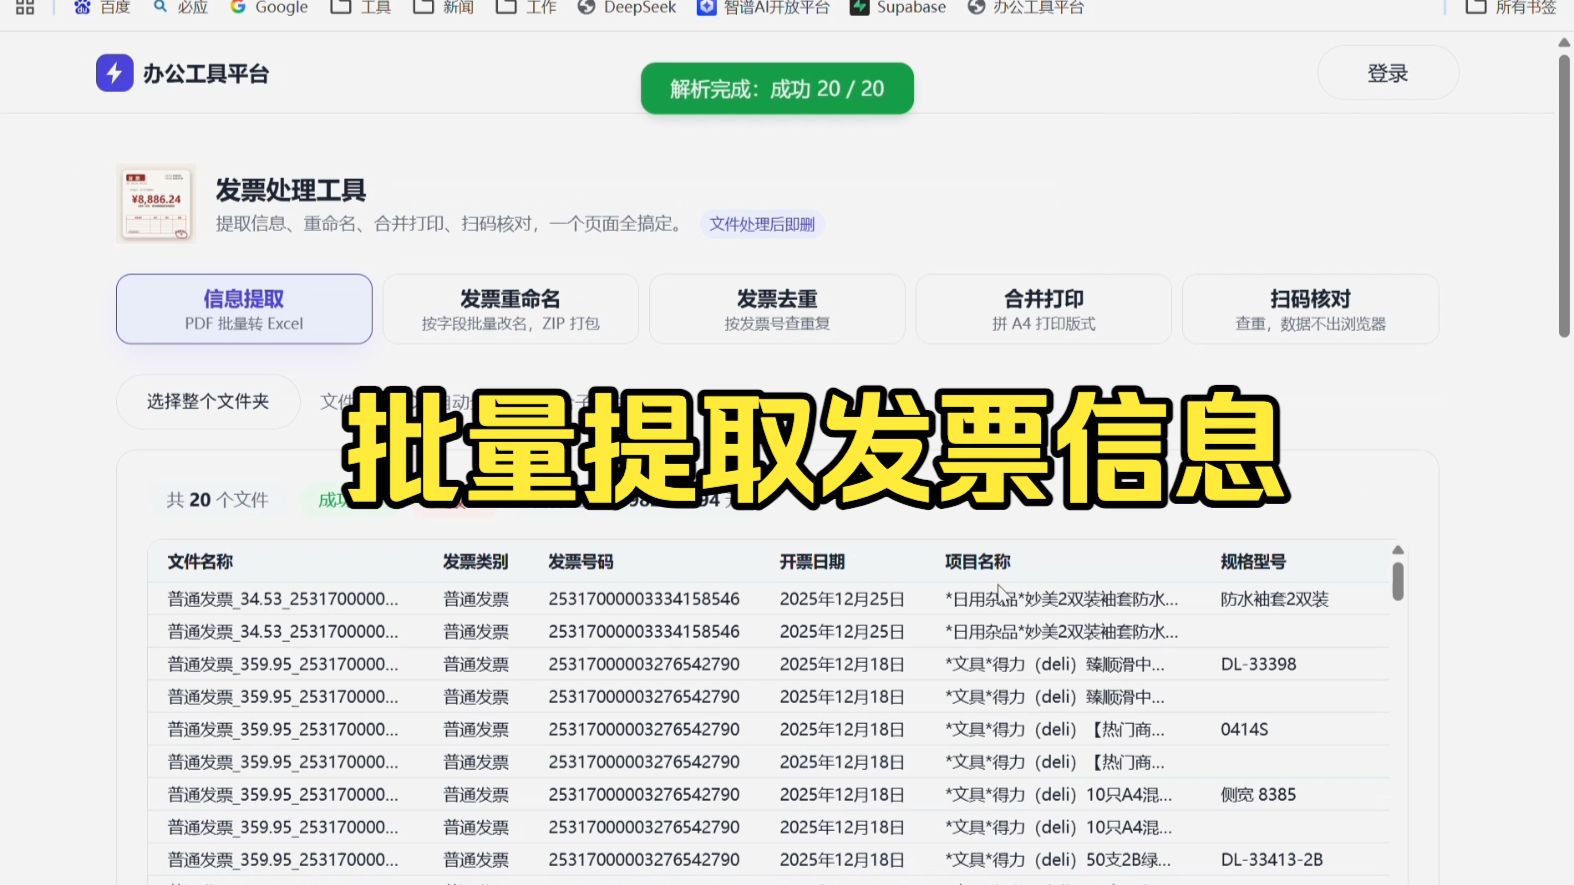Image resolution: width=1574 pixels, height=885 pixels.
Task: Select the DL-33398 spec cell
Action: [1258, 664]
